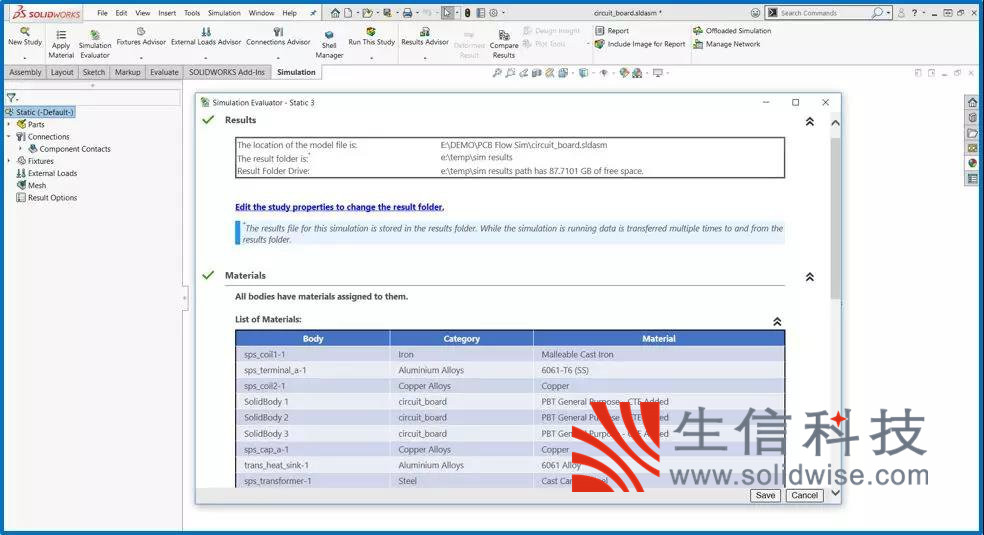Screen dimensions: 984x535
Task: Click the Material column header
Action: (659, 339)
